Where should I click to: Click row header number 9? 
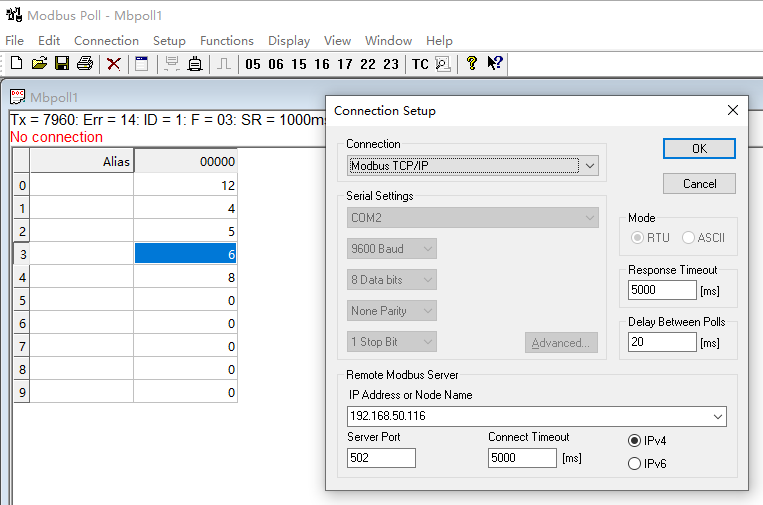22,392
